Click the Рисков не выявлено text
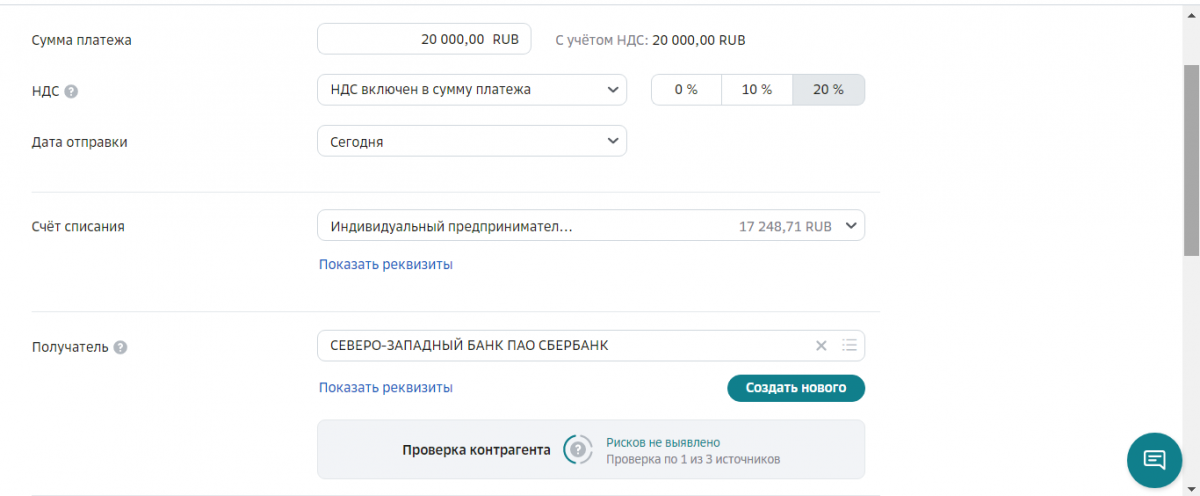Screen dimensions: 1200x496 (663, 442)
